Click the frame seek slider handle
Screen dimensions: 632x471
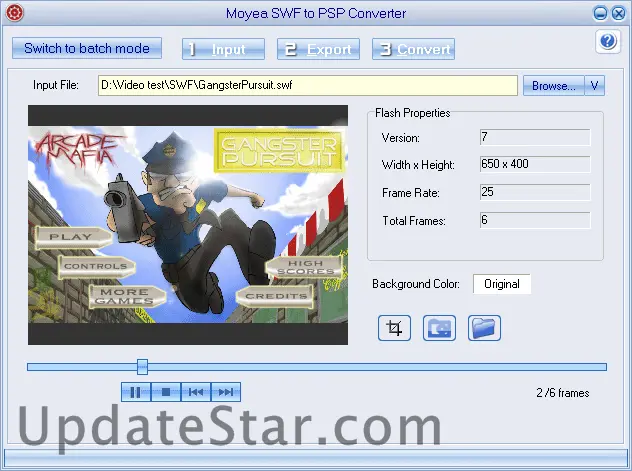click(142, 367)
